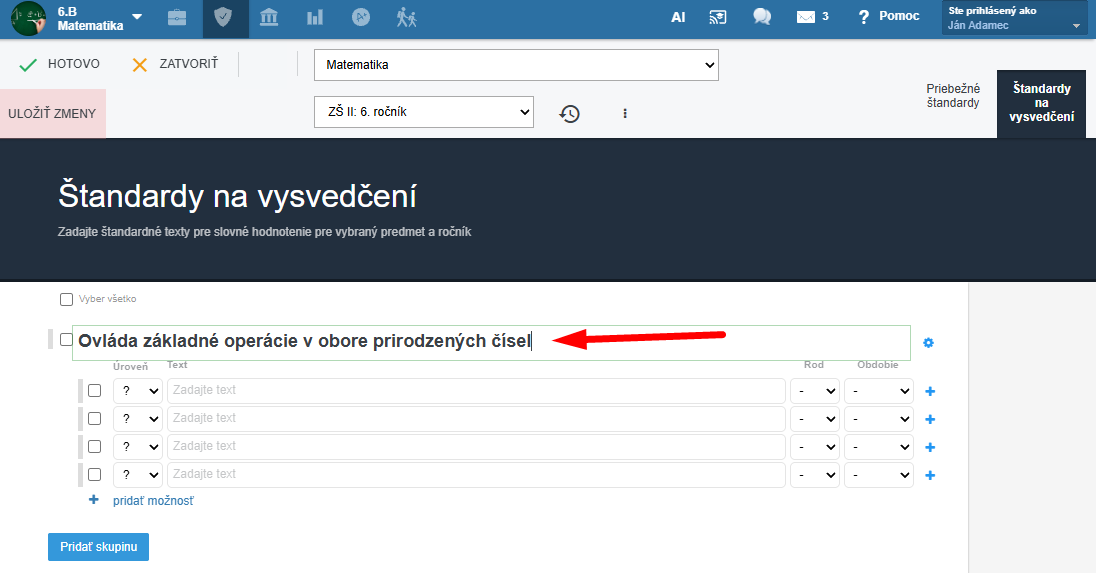Open the three-dot more options menu

(x=625, y=113)
